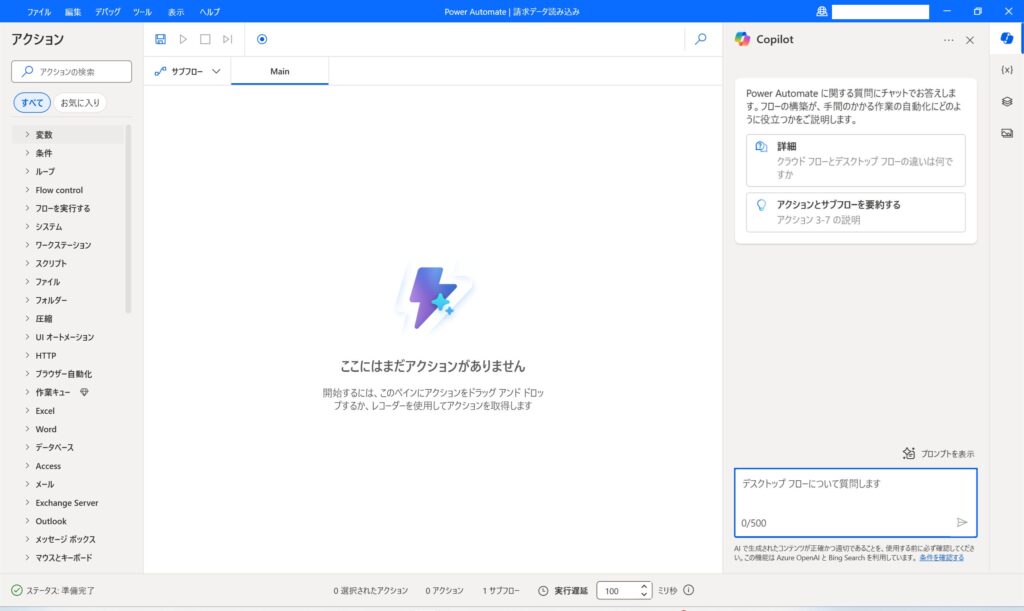Open Copilot pane more options ellipsis

pyautogui.click(x=948, y=40)
